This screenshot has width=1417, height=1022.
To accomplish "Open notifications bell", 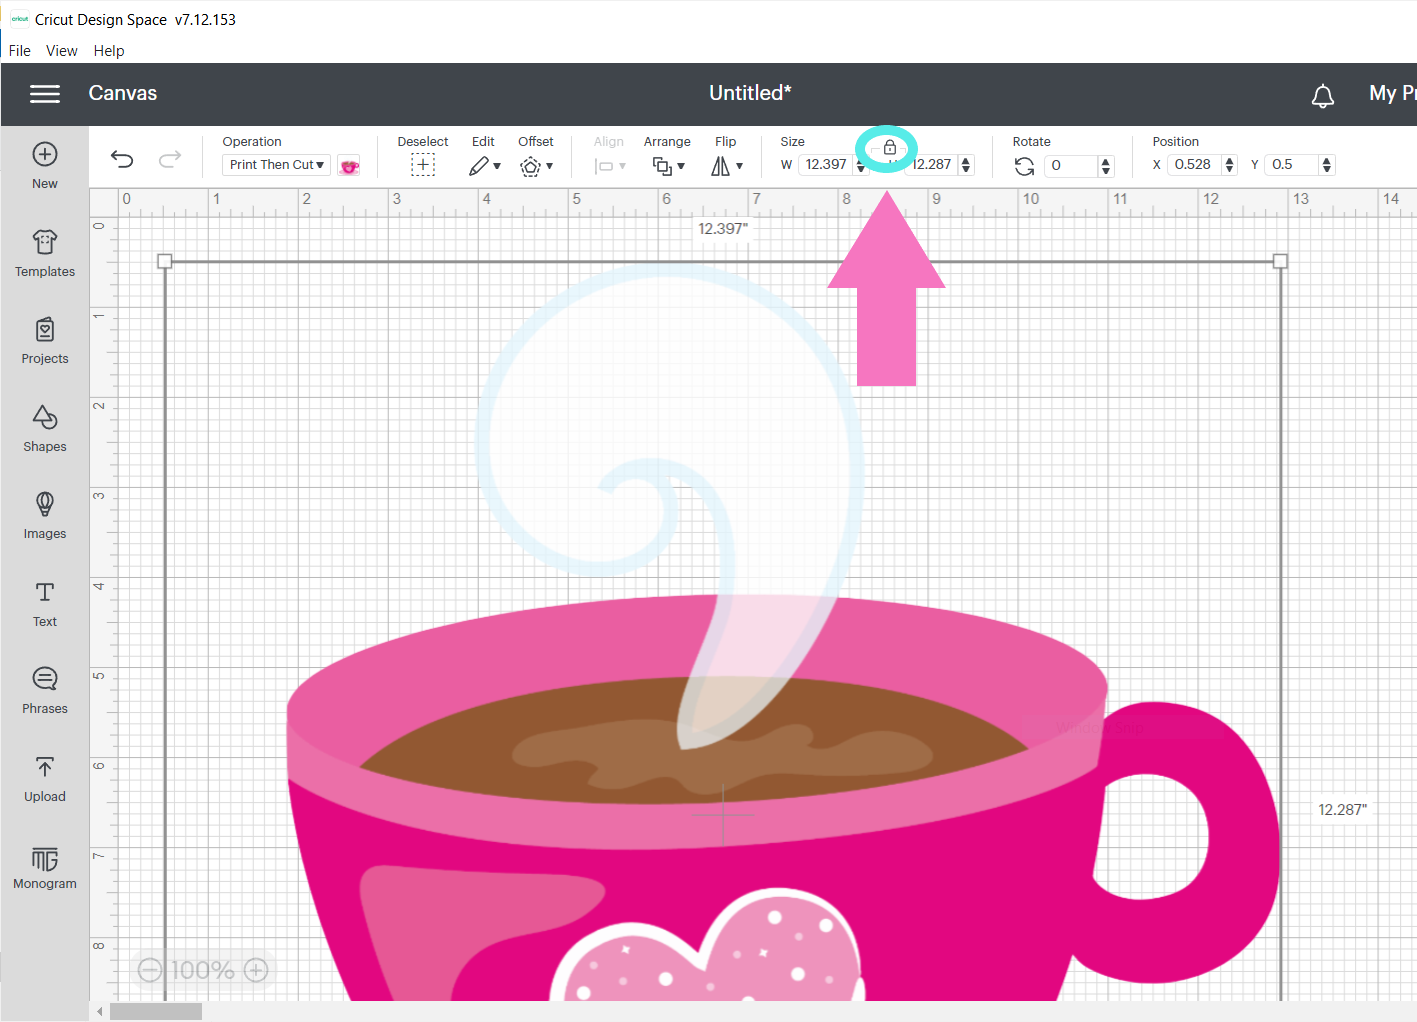I will (1322, 95).
